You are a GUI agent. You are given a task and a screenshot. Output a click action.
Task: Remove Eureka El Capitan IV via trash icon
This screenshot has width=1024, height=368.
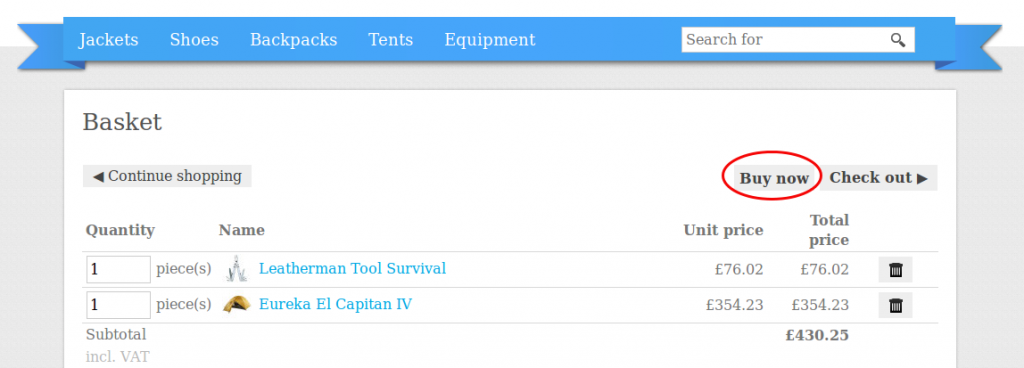point(895,305)
